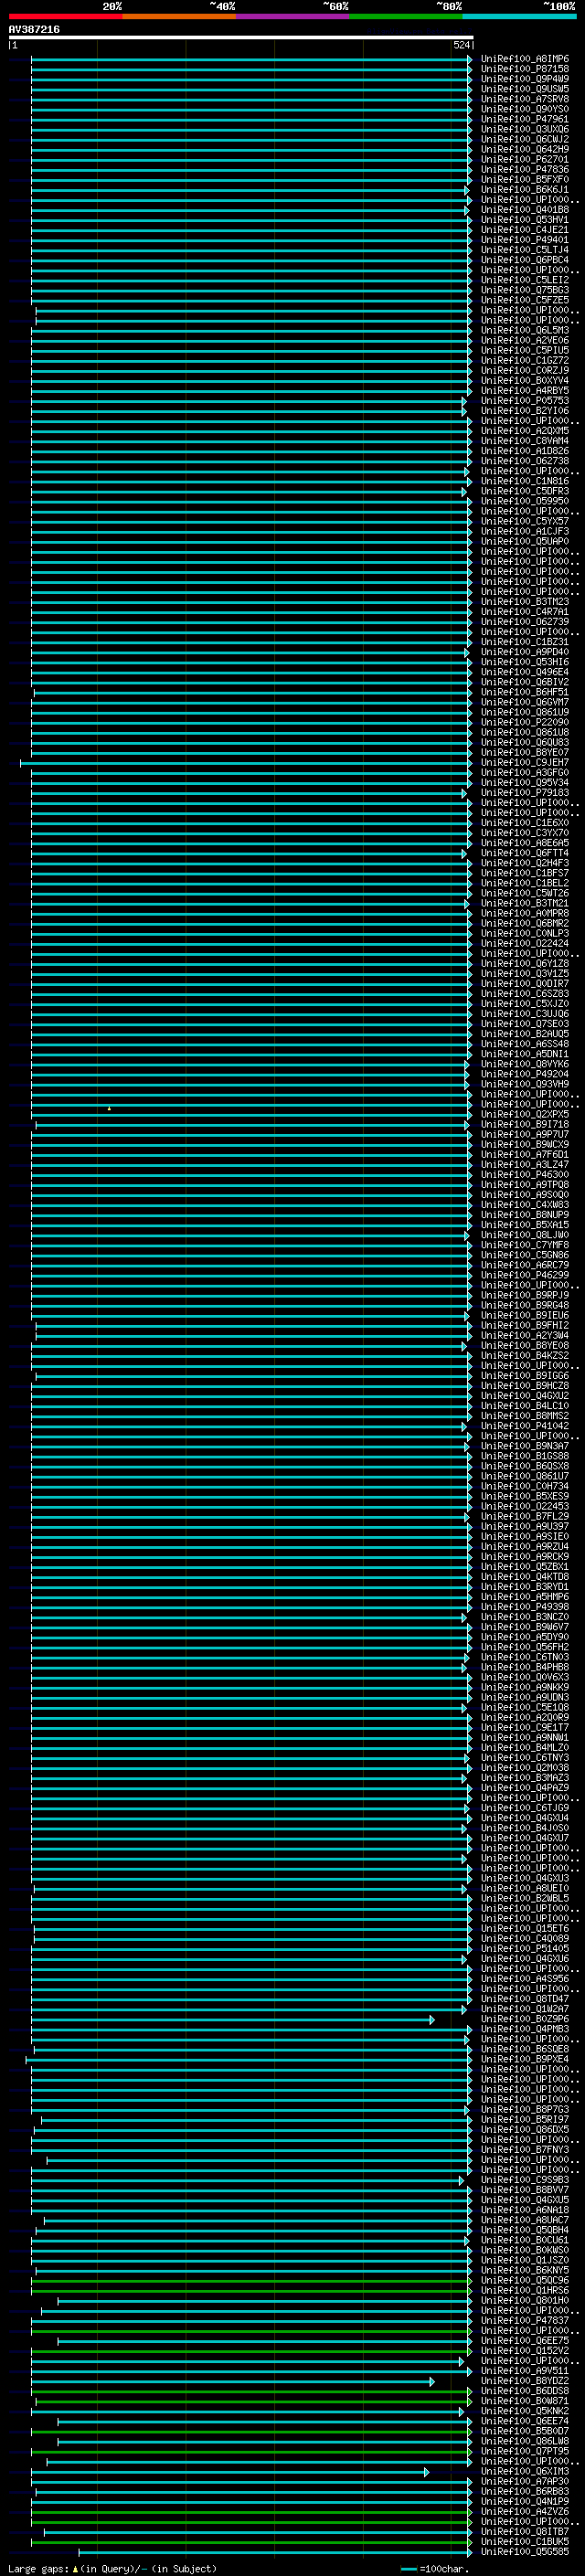Select the AV387216 query label

click(x=34, y=29)
